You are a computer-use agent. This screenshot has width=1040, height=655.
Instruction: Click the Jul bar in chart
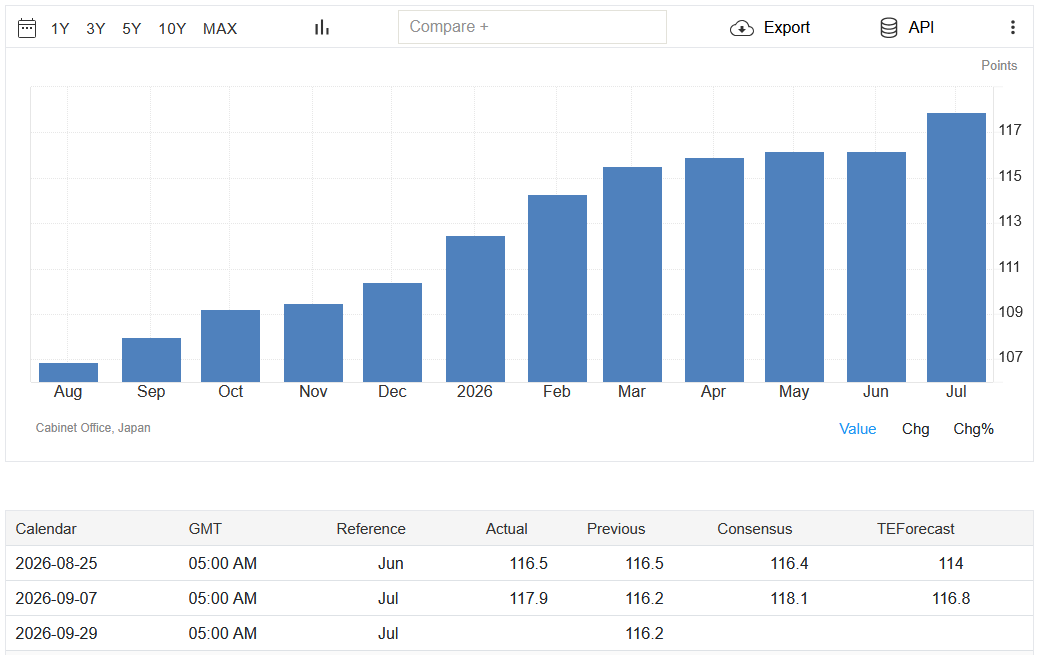956,247
